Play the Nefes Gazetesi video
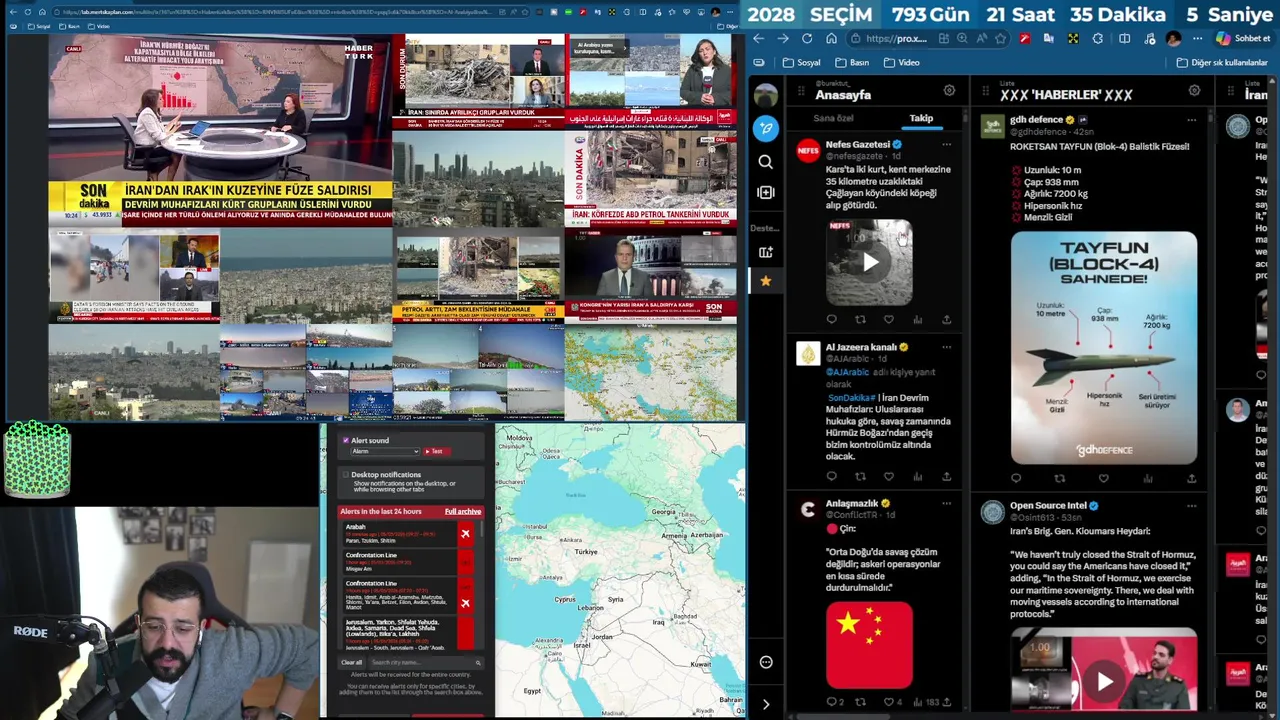Image resolution: width=1280 pixels, height=720 pixels. [869, 263]
